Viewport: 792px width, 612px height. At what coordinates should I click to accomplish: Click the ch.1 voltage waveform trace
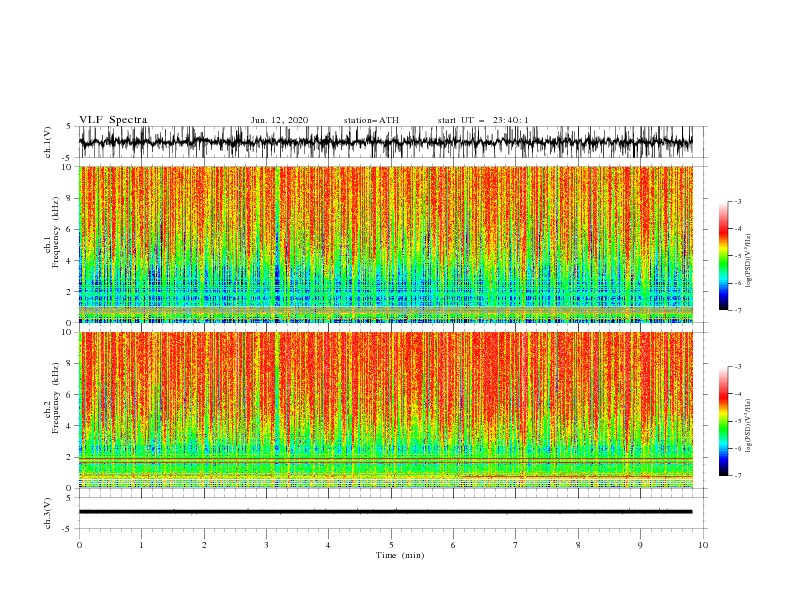click(385, 142)
